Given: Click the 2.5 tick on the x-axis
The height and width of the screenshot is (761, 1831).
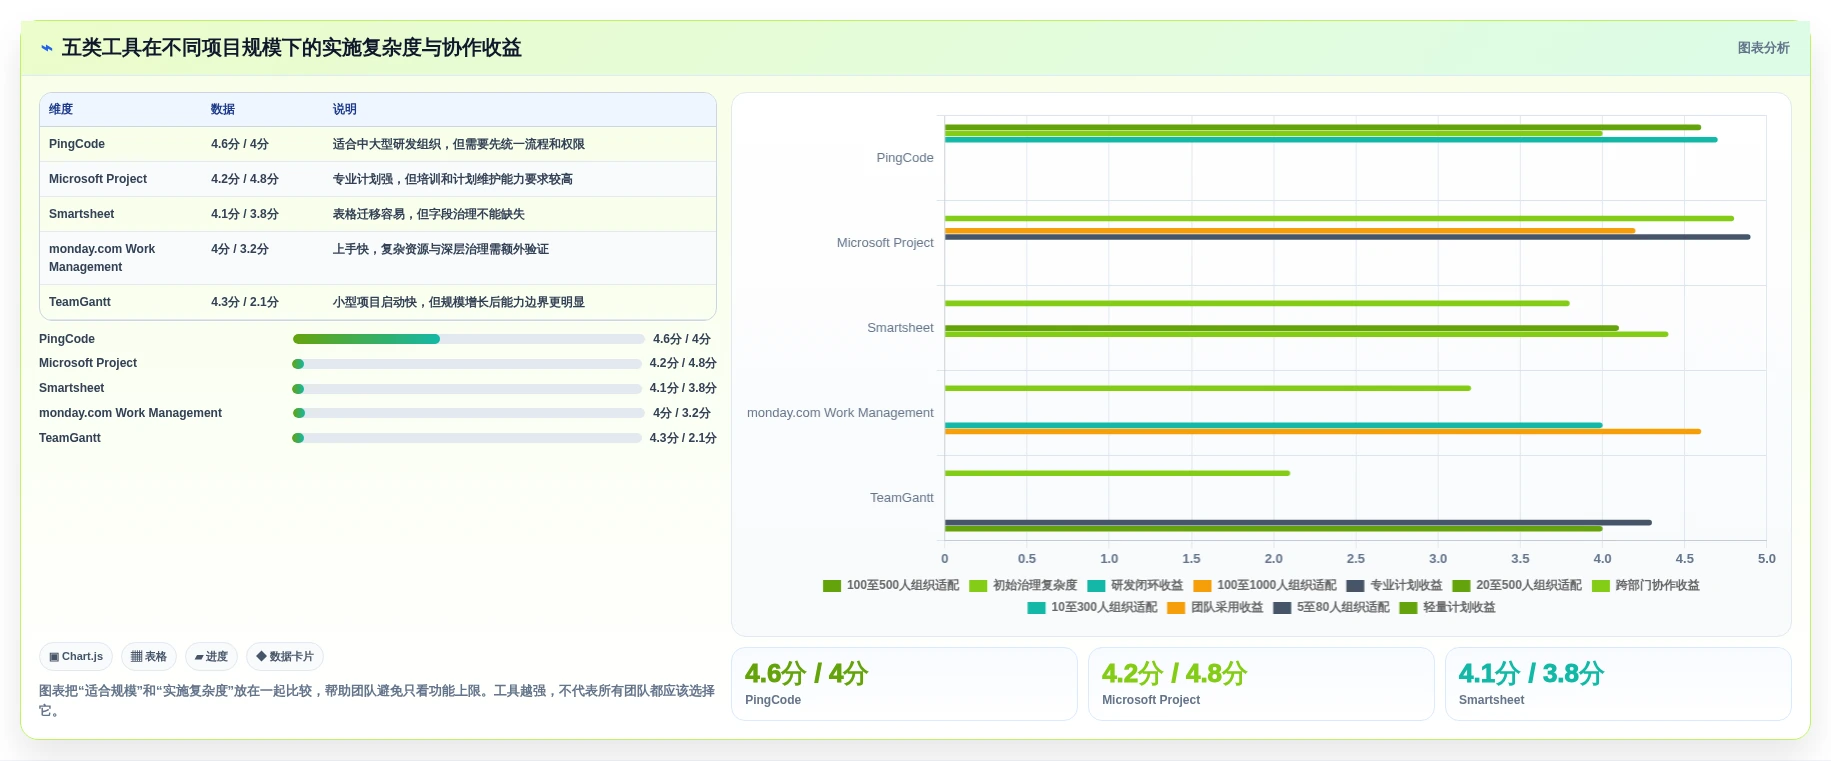Looking at the screenshot, I should point(1355,559).
